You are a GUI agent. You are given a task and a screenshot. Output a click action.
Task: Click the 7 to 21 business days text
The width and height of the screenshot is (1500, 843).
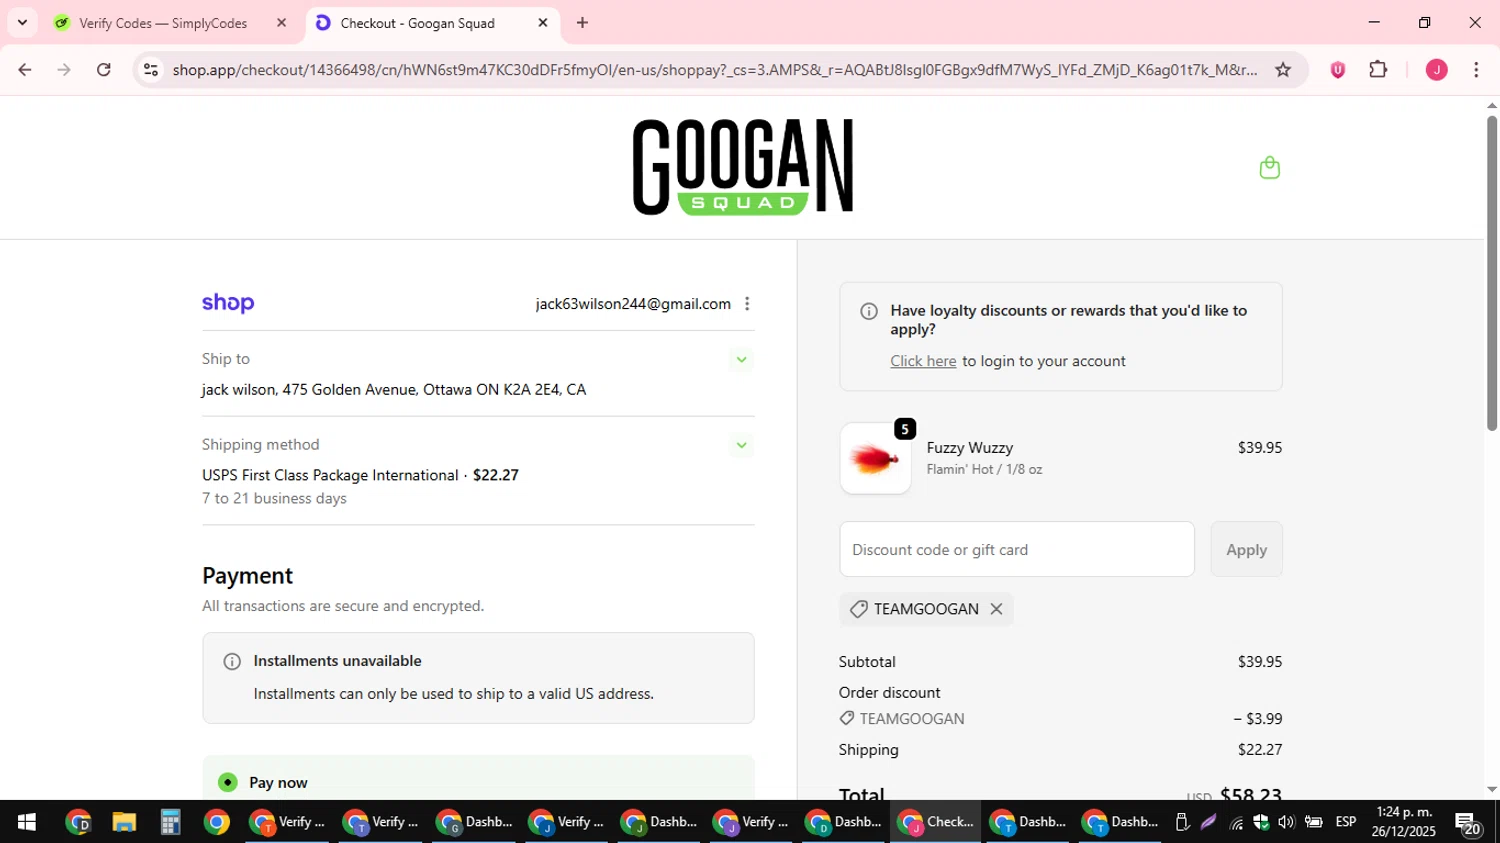click(274, 498)
